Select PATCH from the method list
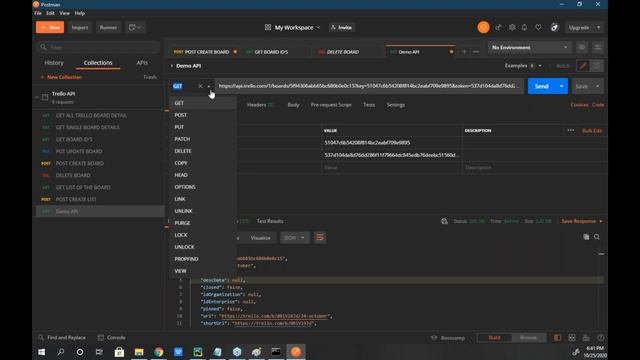 coord(203,139)
